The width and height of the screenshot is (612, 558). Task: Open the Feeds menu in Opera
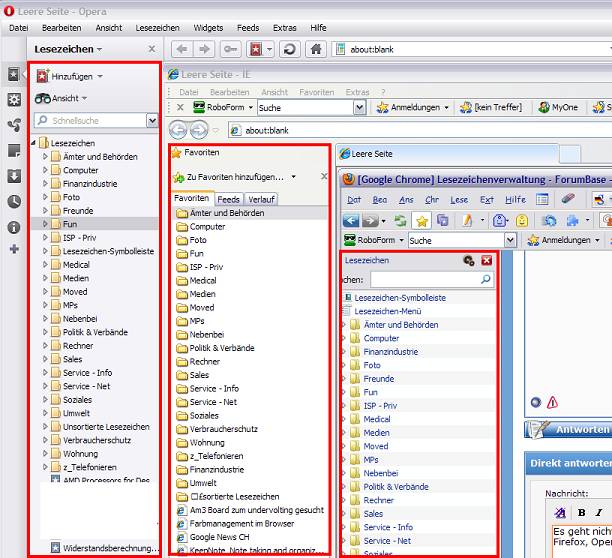coord(248,28)
